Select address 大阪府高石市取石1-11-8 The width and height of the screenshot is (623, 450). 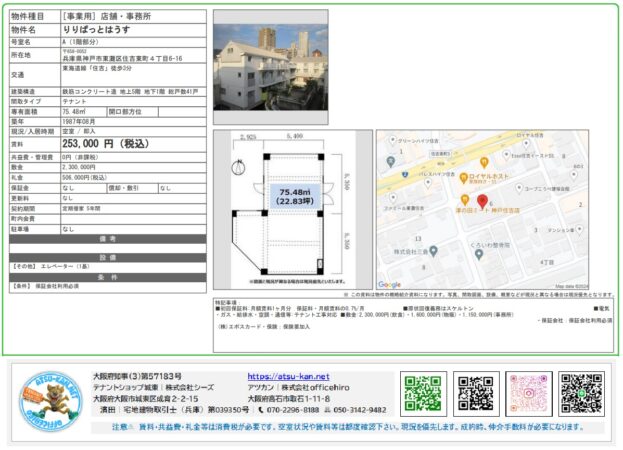coord(289,399)
